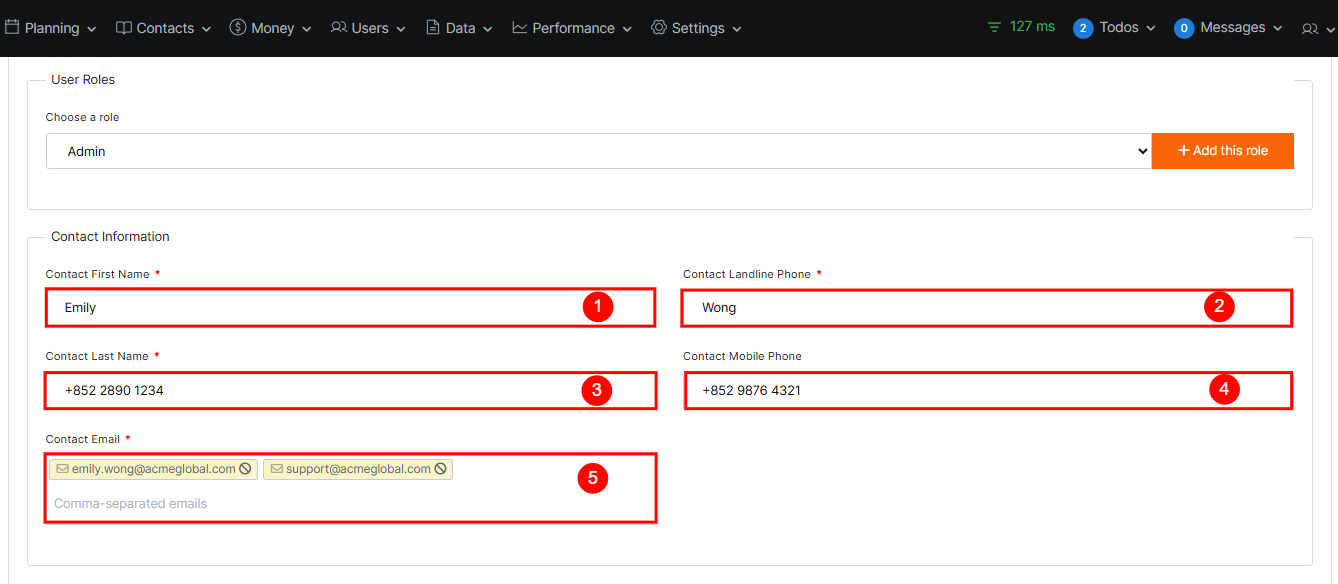Viewport: 1338px width, 584px height.
Task: Open the Choose a role dropdown
Action: (598, 151)
